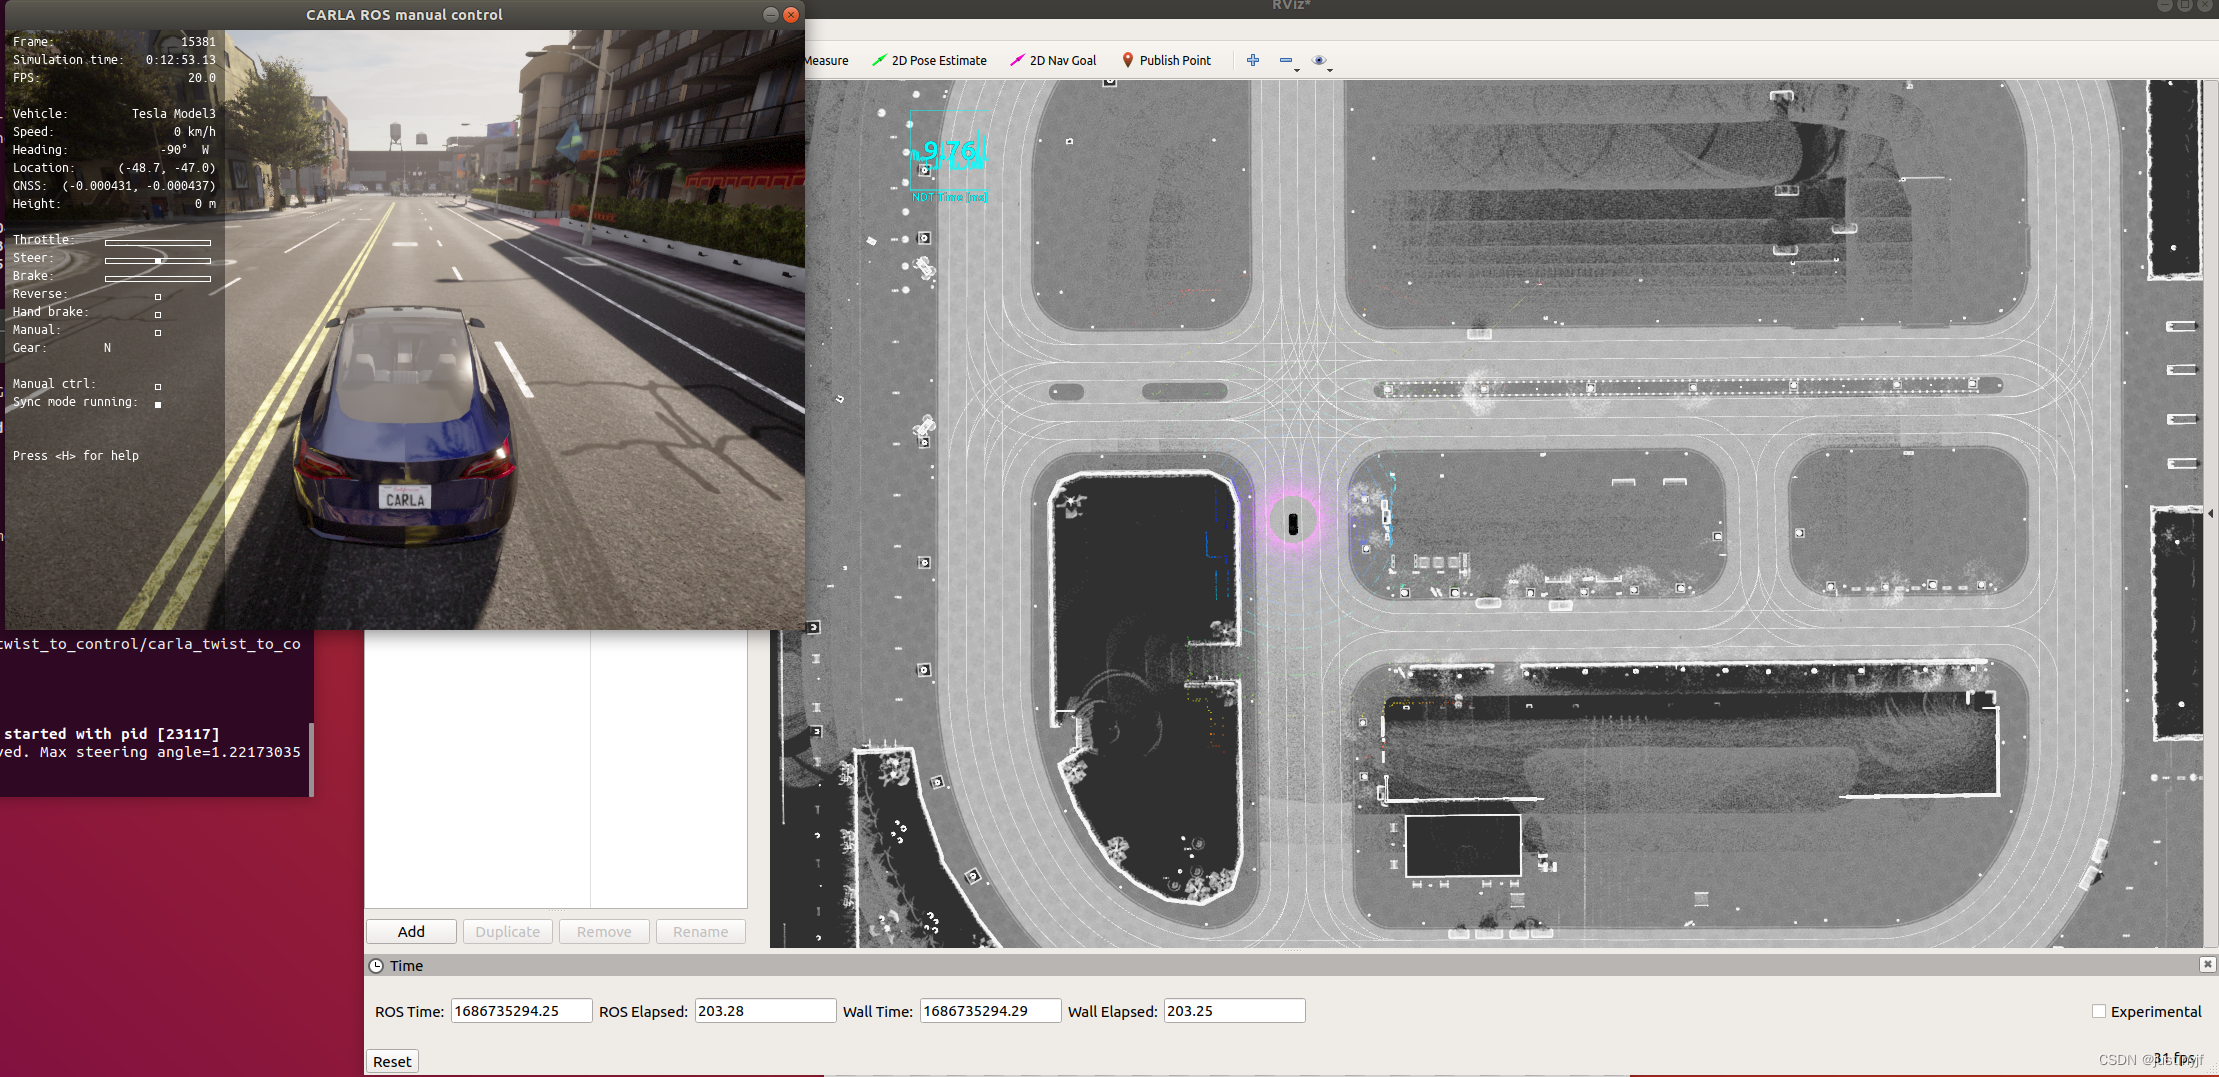
Task: Open the dropdown arrow beside the eye icon
Action: coord(1330,70)
